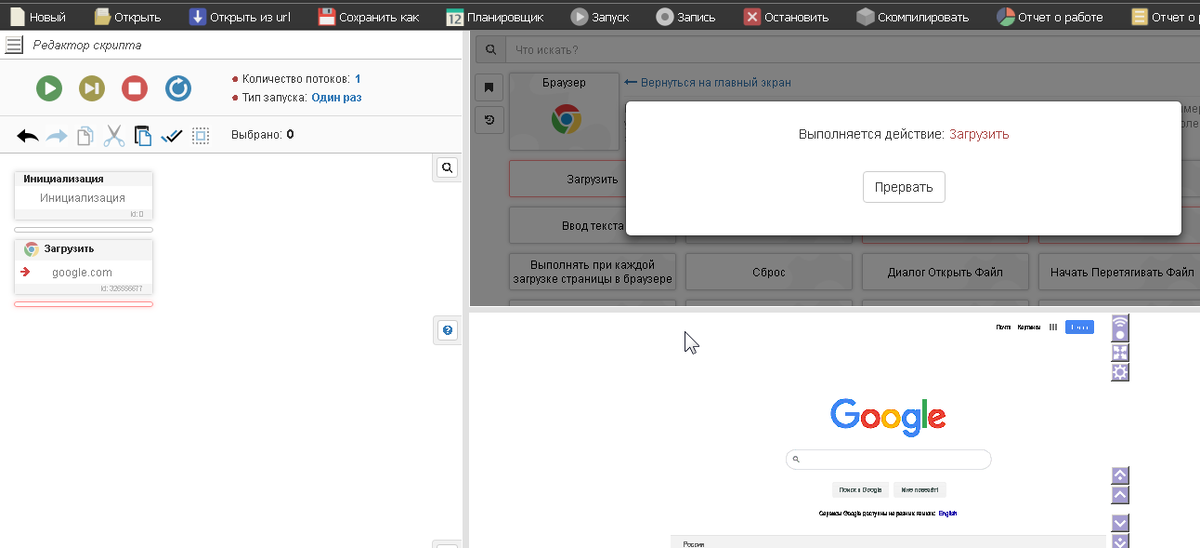The image size is (1200, 548).
Task: Click Новый in the top toolbar
Action: (37, 17)
